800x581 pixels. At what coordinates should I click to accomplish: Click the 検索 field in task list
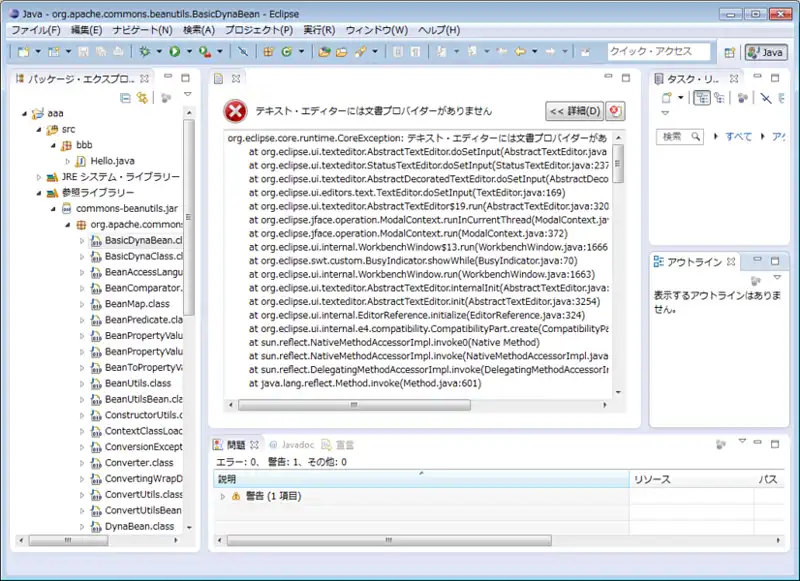[680, 136]
